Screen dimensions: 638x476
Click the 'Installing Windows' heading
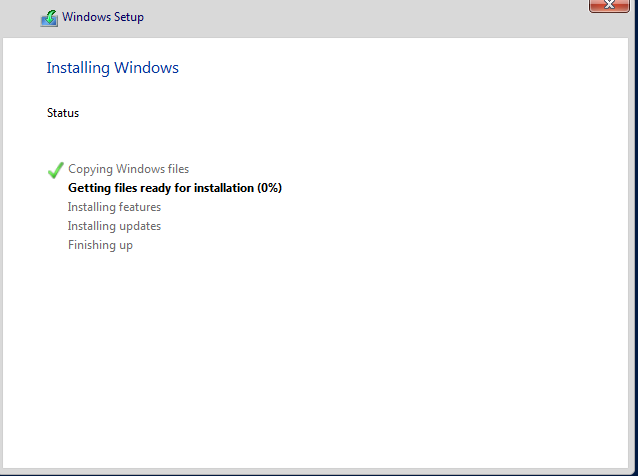[x=113, y=68]
